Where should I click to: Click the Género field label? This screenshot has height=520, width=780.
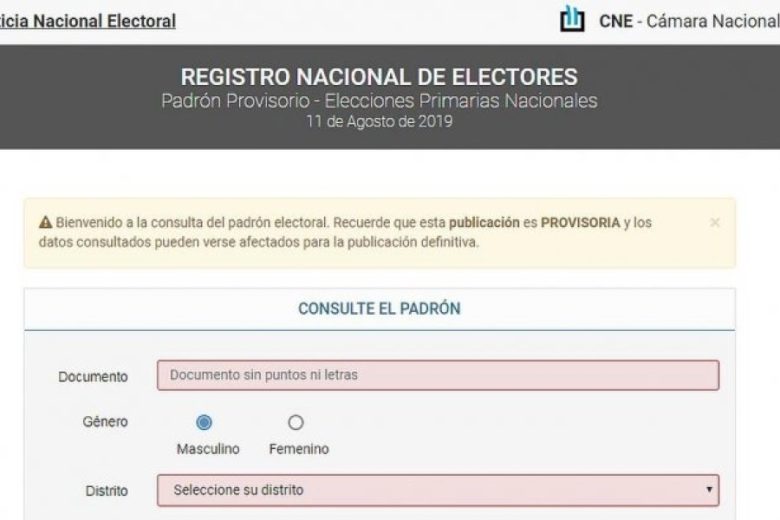coord(105,421)
